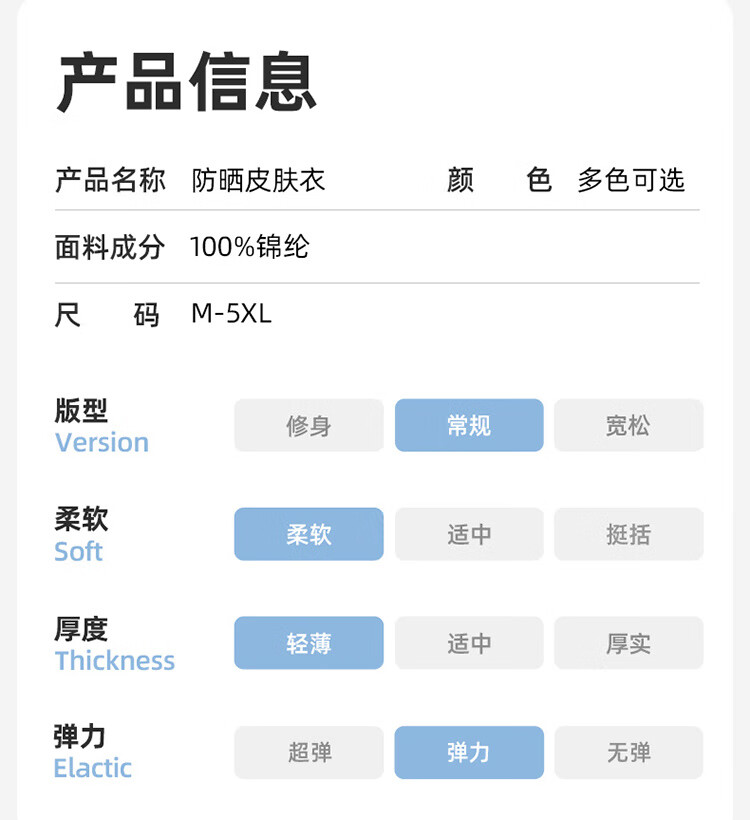
Task: Pick the 宽松 fit option
Action: pyautogui.click(x=628, y=425)
